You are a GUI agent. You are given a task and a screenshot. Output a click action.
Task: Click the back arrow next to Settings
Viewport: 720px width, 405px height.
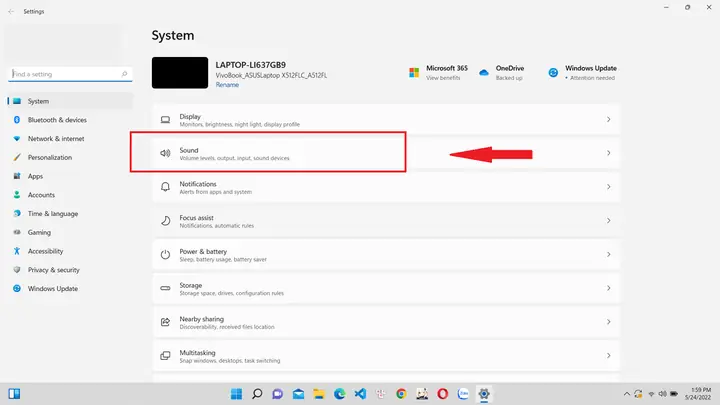11,11
